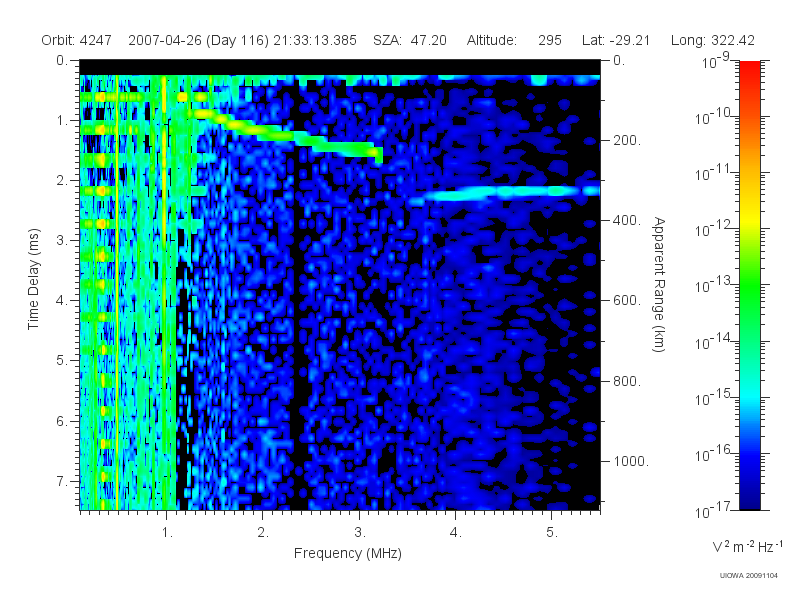Click the color bar label 10^-9
This screenshot has width=800, height=600.
(716, 61)
